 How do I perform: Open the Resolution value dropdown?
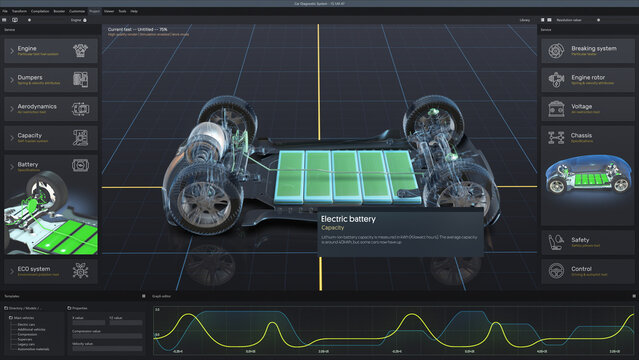[x=569, y=20]
